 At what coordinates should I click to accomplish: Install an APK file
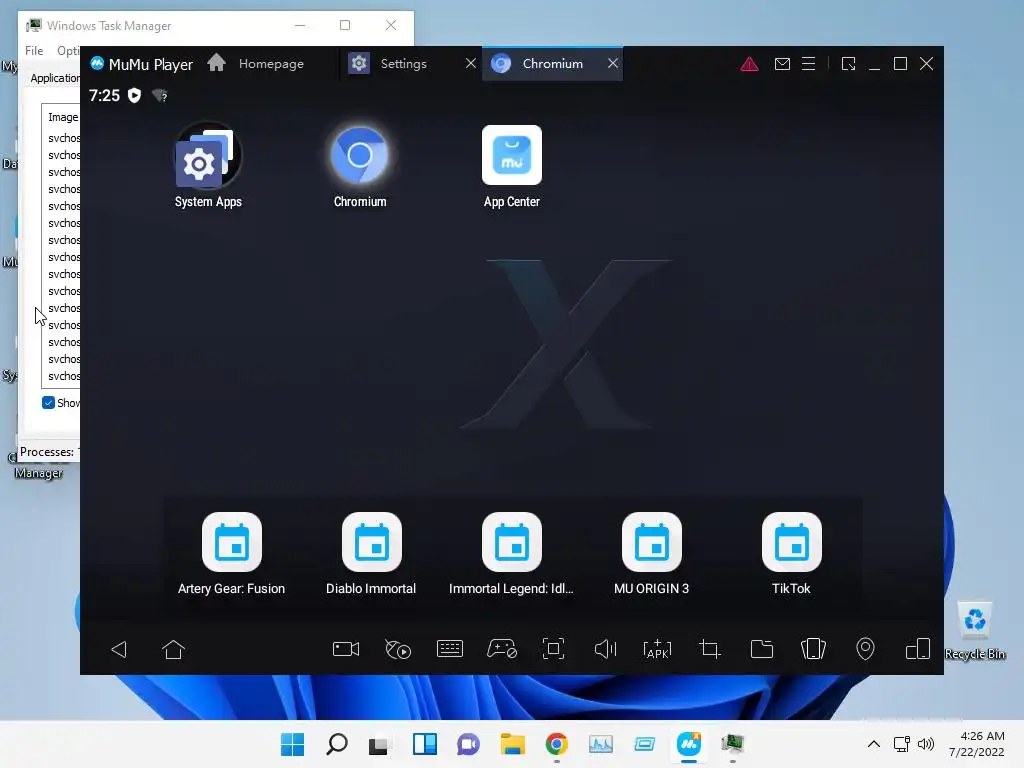(658, 649)
